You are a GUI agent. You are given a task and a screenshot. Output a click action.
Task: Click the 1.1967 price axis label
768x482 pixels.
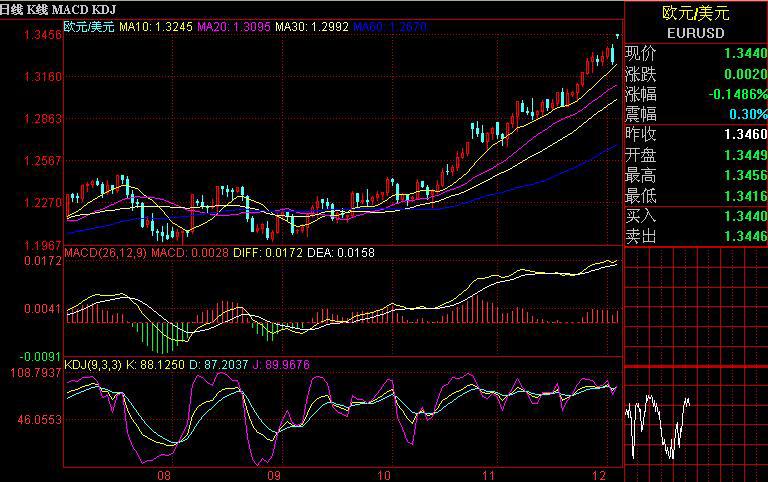(43, 244)
